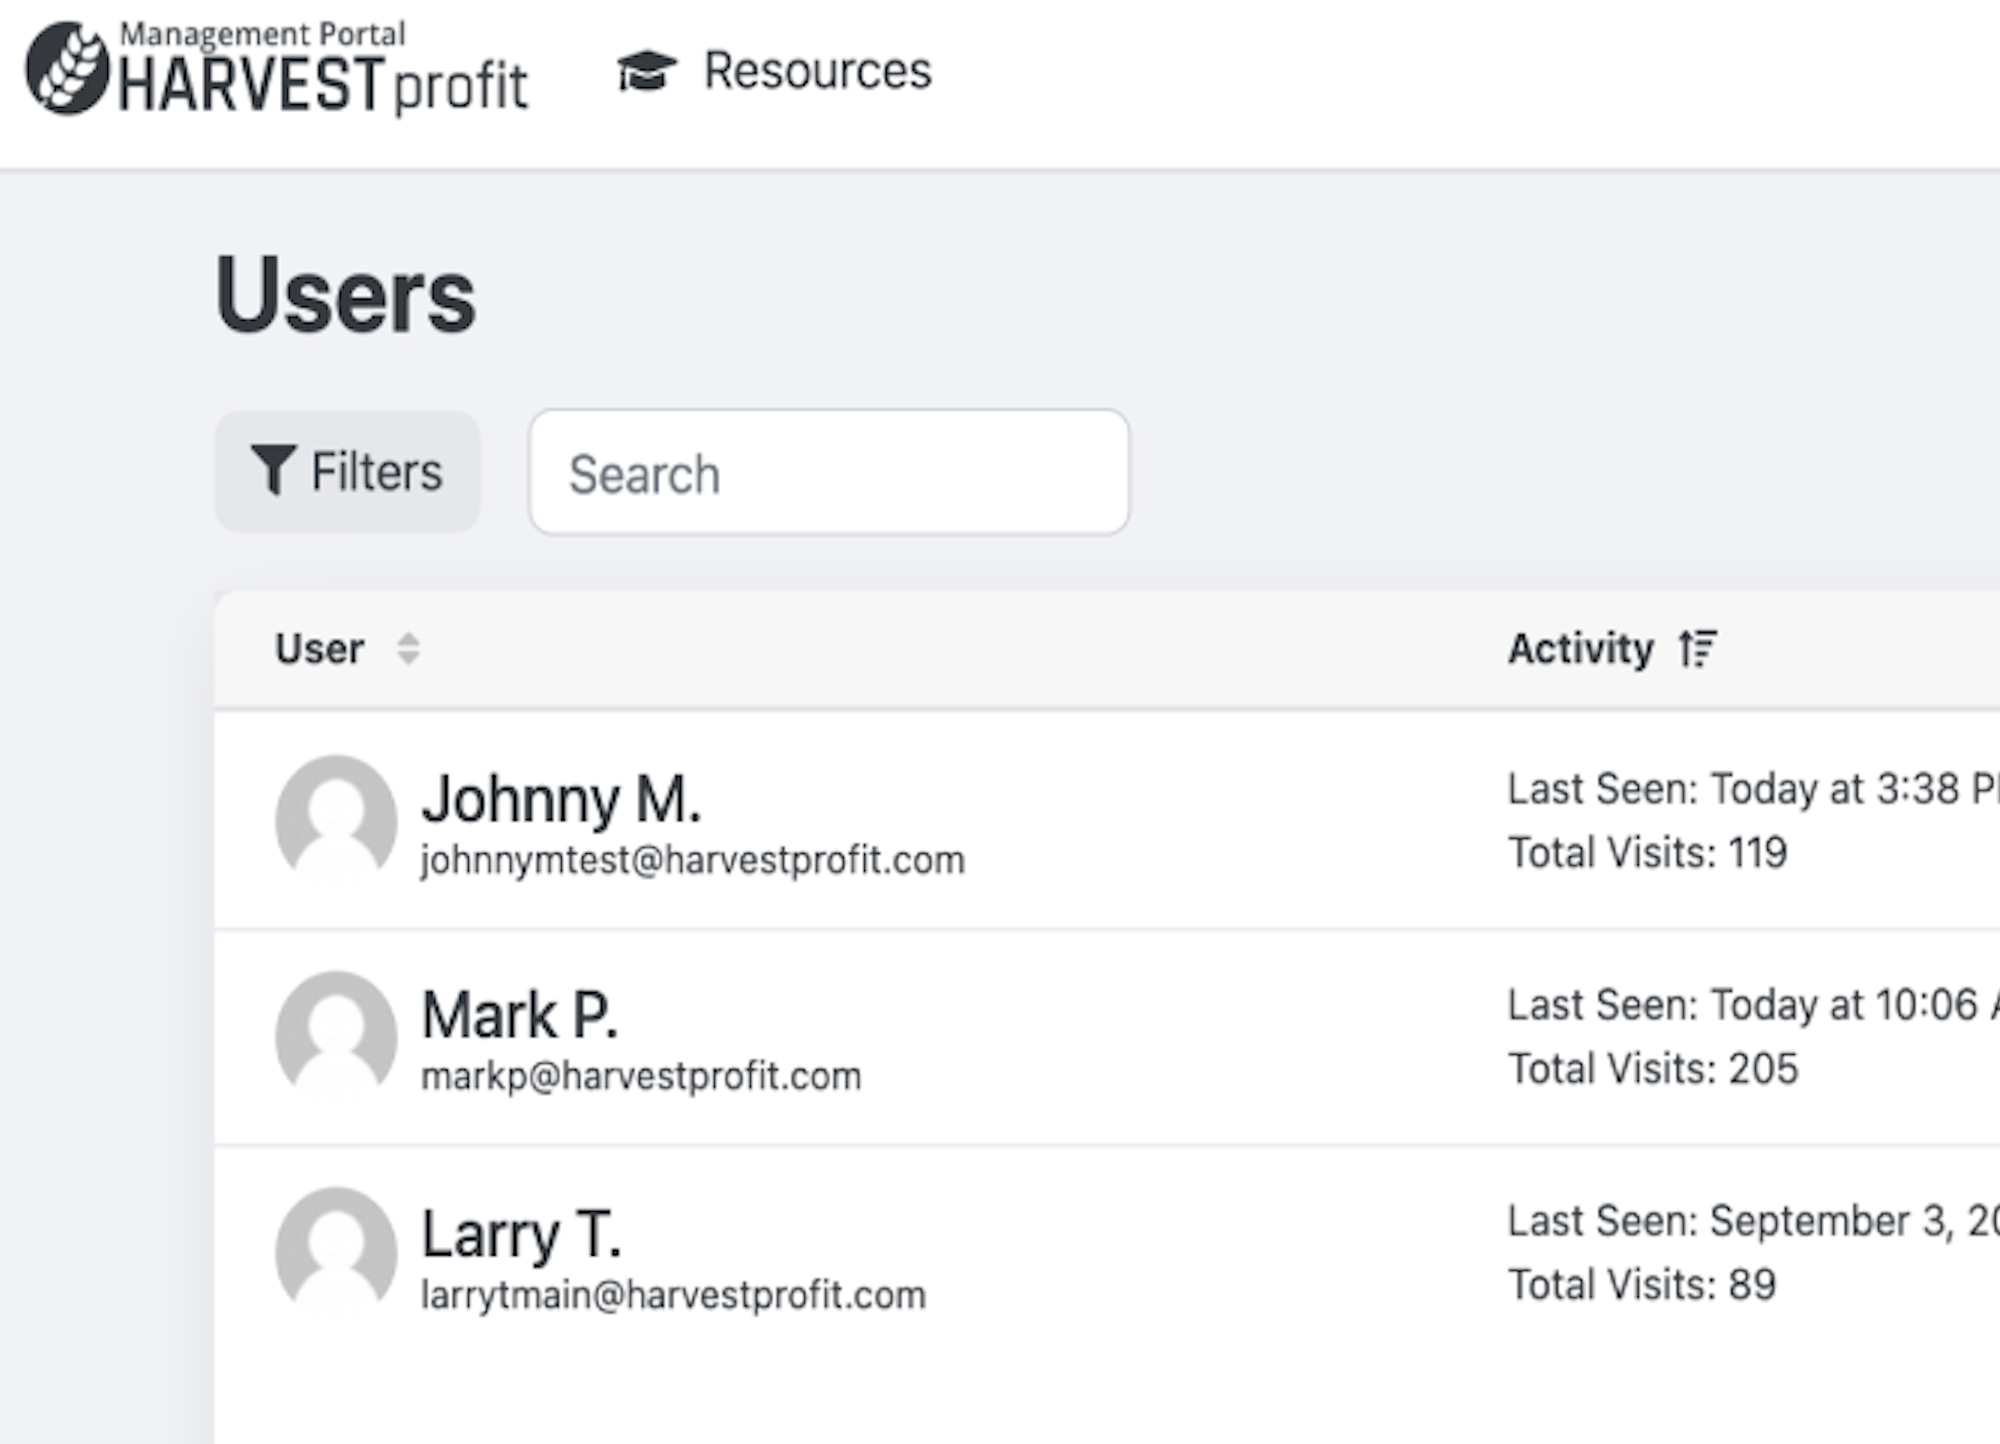The image size is (2000, 1444).
Task: Open Mark P. user name link
Action: [519, 1015]
